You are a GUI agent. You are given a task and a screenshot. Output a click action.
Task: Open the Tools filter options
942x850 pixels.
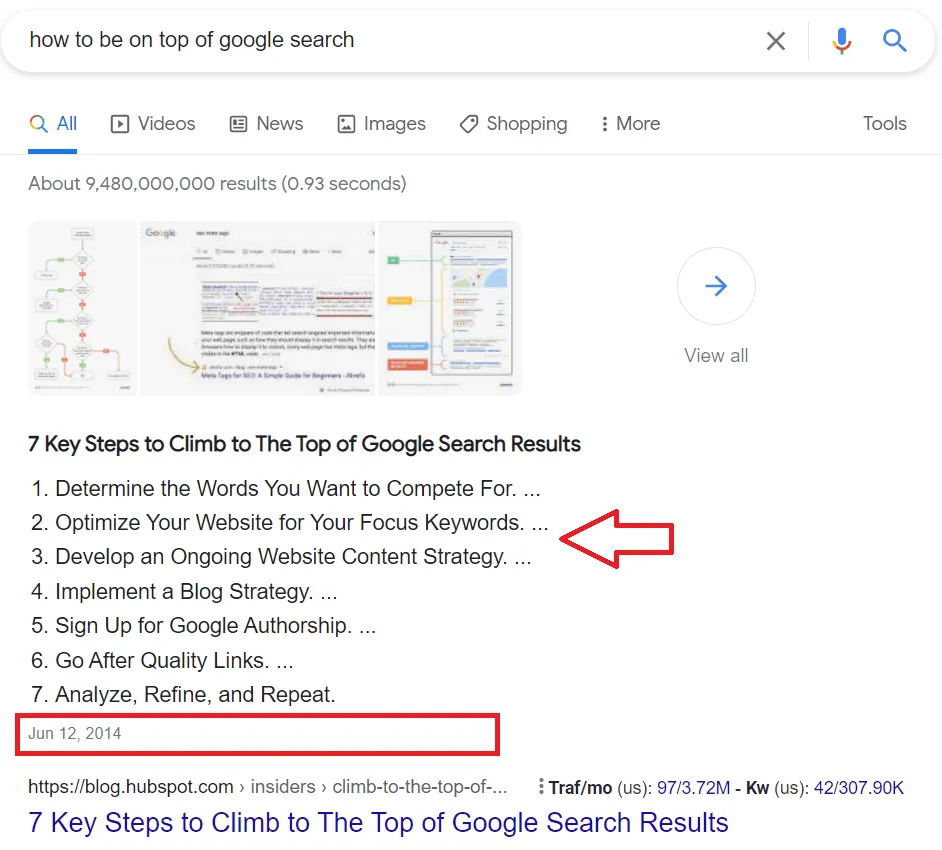[x=884, y=124]
